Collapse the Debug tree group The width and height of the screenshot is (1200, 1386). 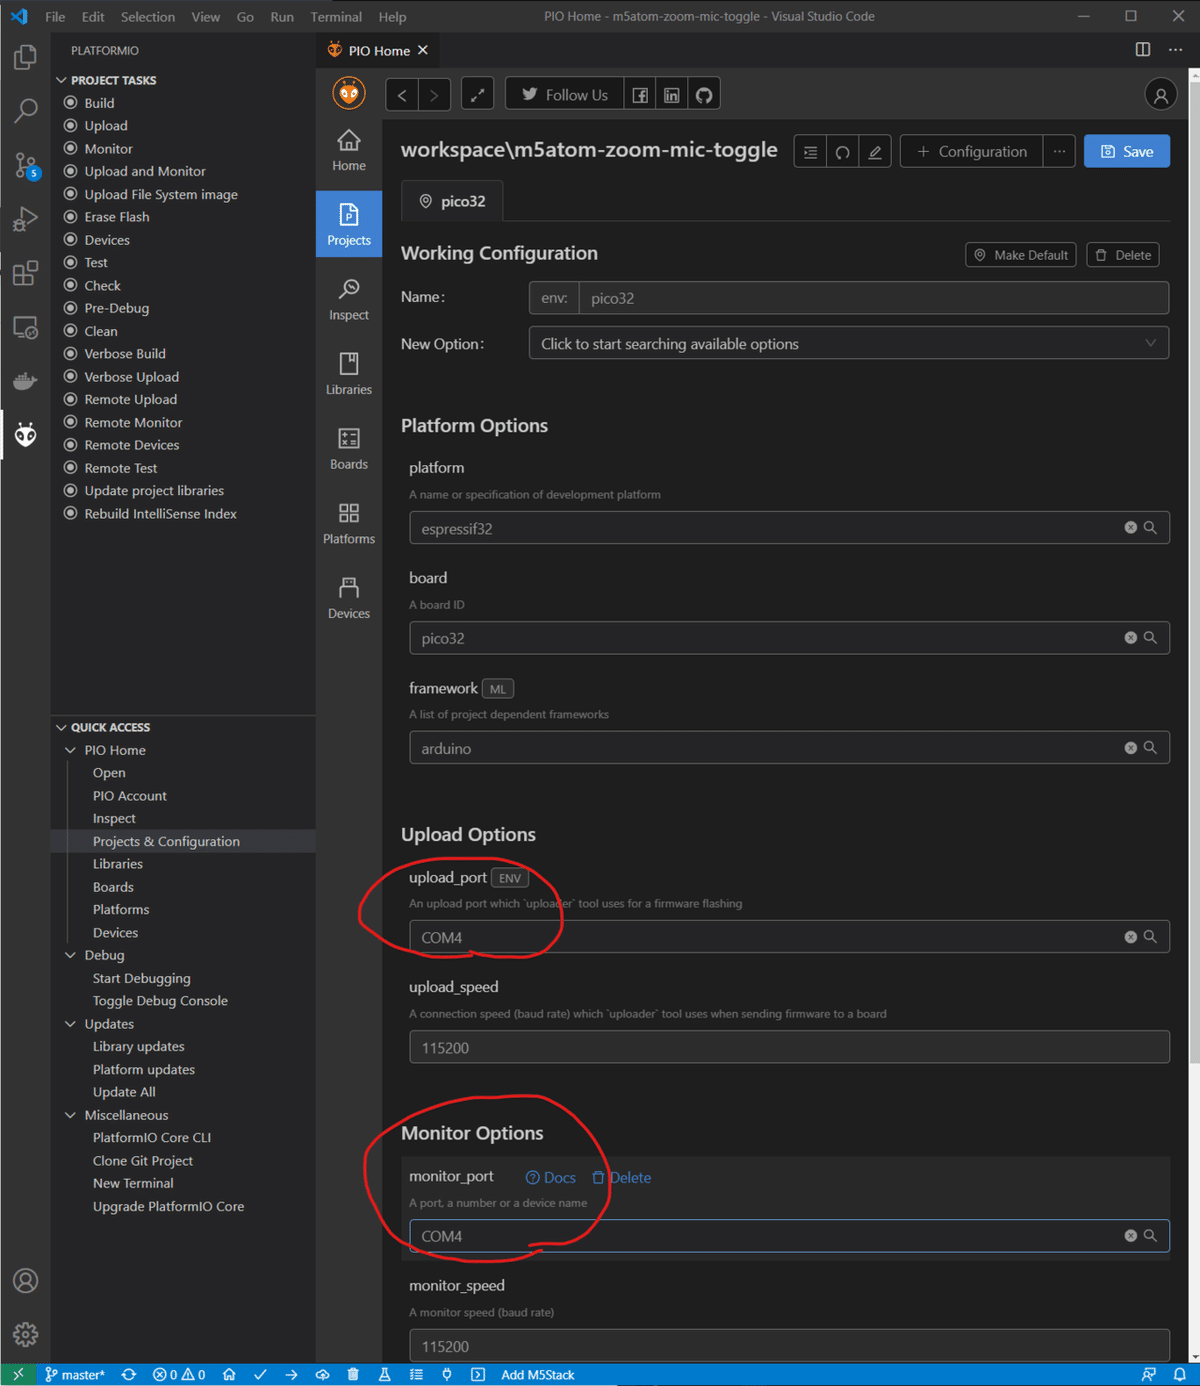[70, 955]
